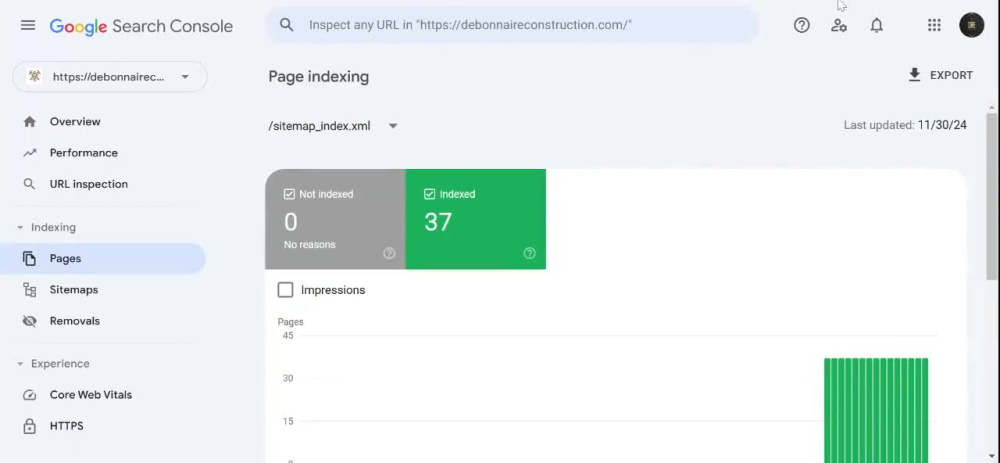This screenshot has height=463, width=1000.
Task: Click the Overview home icon
Action: (29, 122)
